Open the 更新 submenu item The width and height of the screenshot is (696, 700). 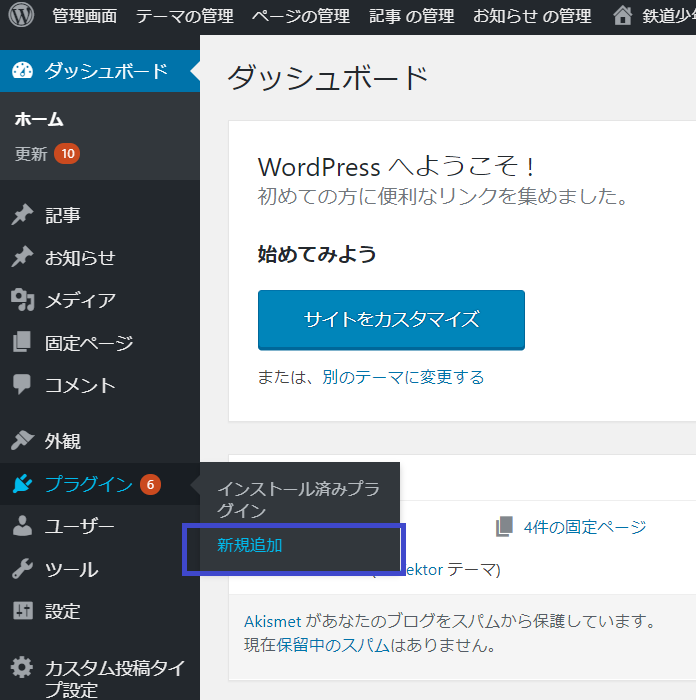tap(31, 154)
